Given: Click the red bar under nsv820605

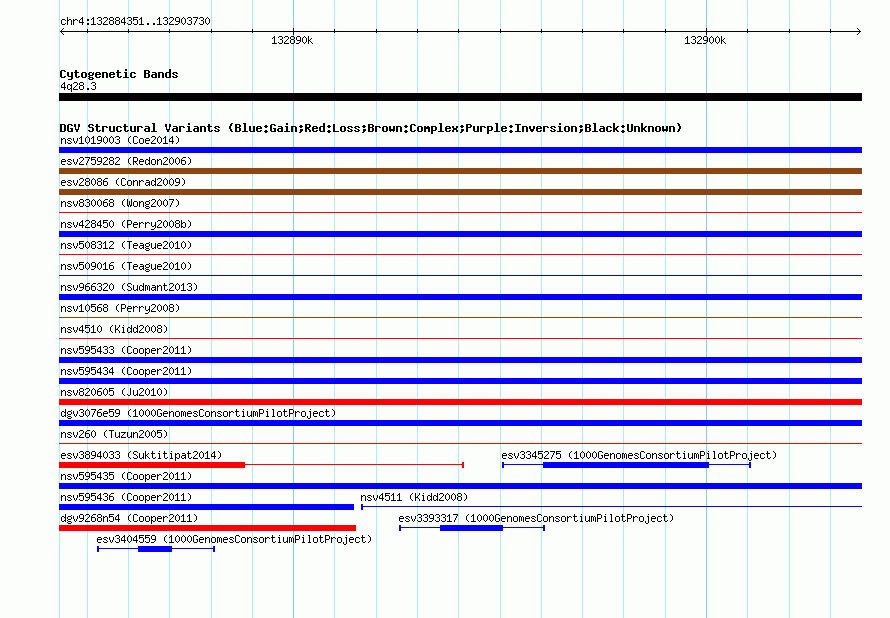Looking at the screenshot, I should (460, 402).
